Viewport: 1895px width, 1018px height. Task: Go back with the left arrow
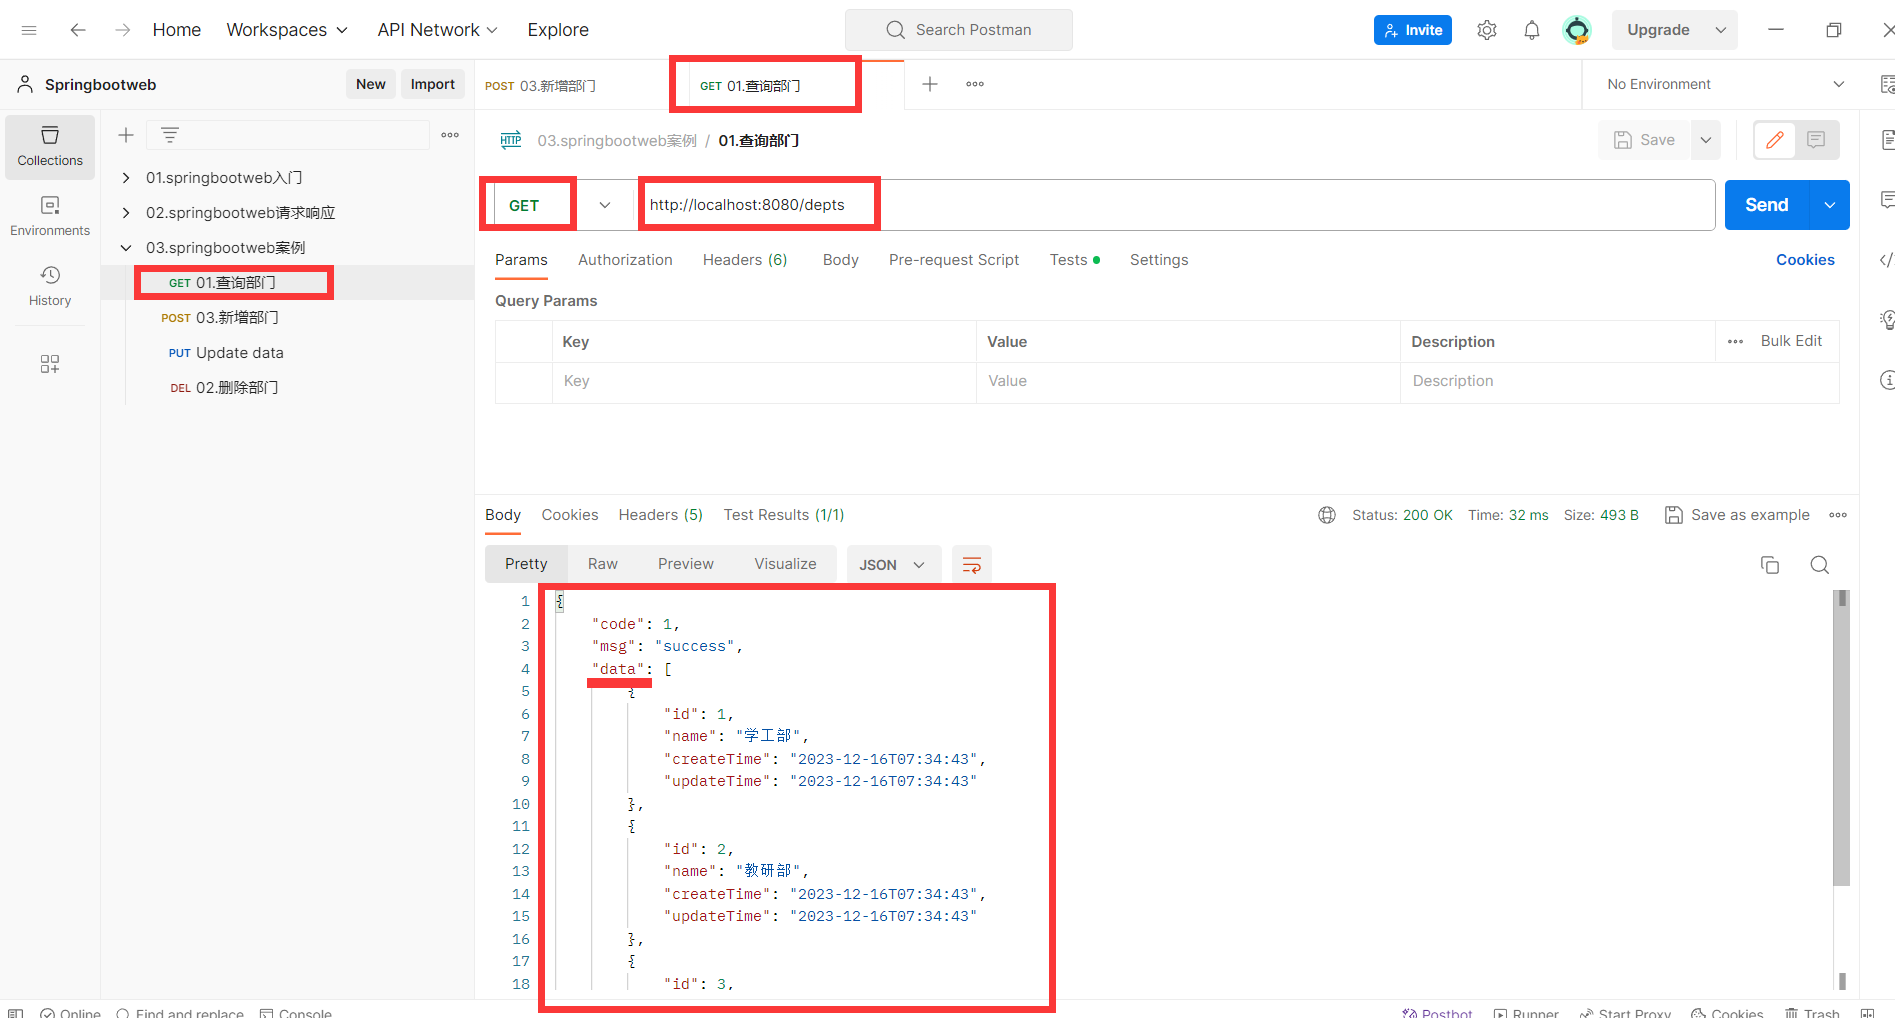click(78, 30)
